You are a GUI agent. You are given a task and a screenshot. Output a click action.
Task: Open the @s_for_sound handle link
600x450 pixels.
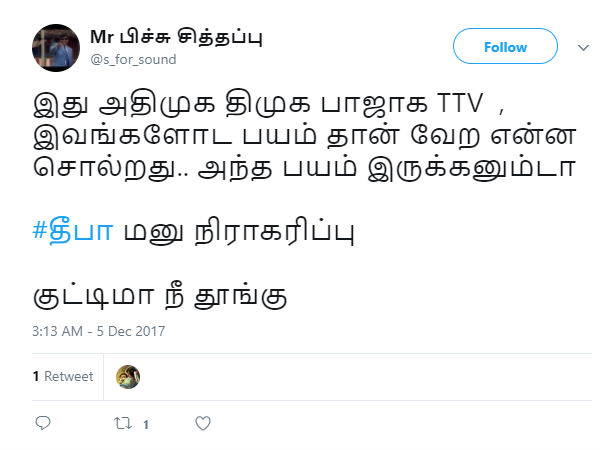click(x=133, y=60)
